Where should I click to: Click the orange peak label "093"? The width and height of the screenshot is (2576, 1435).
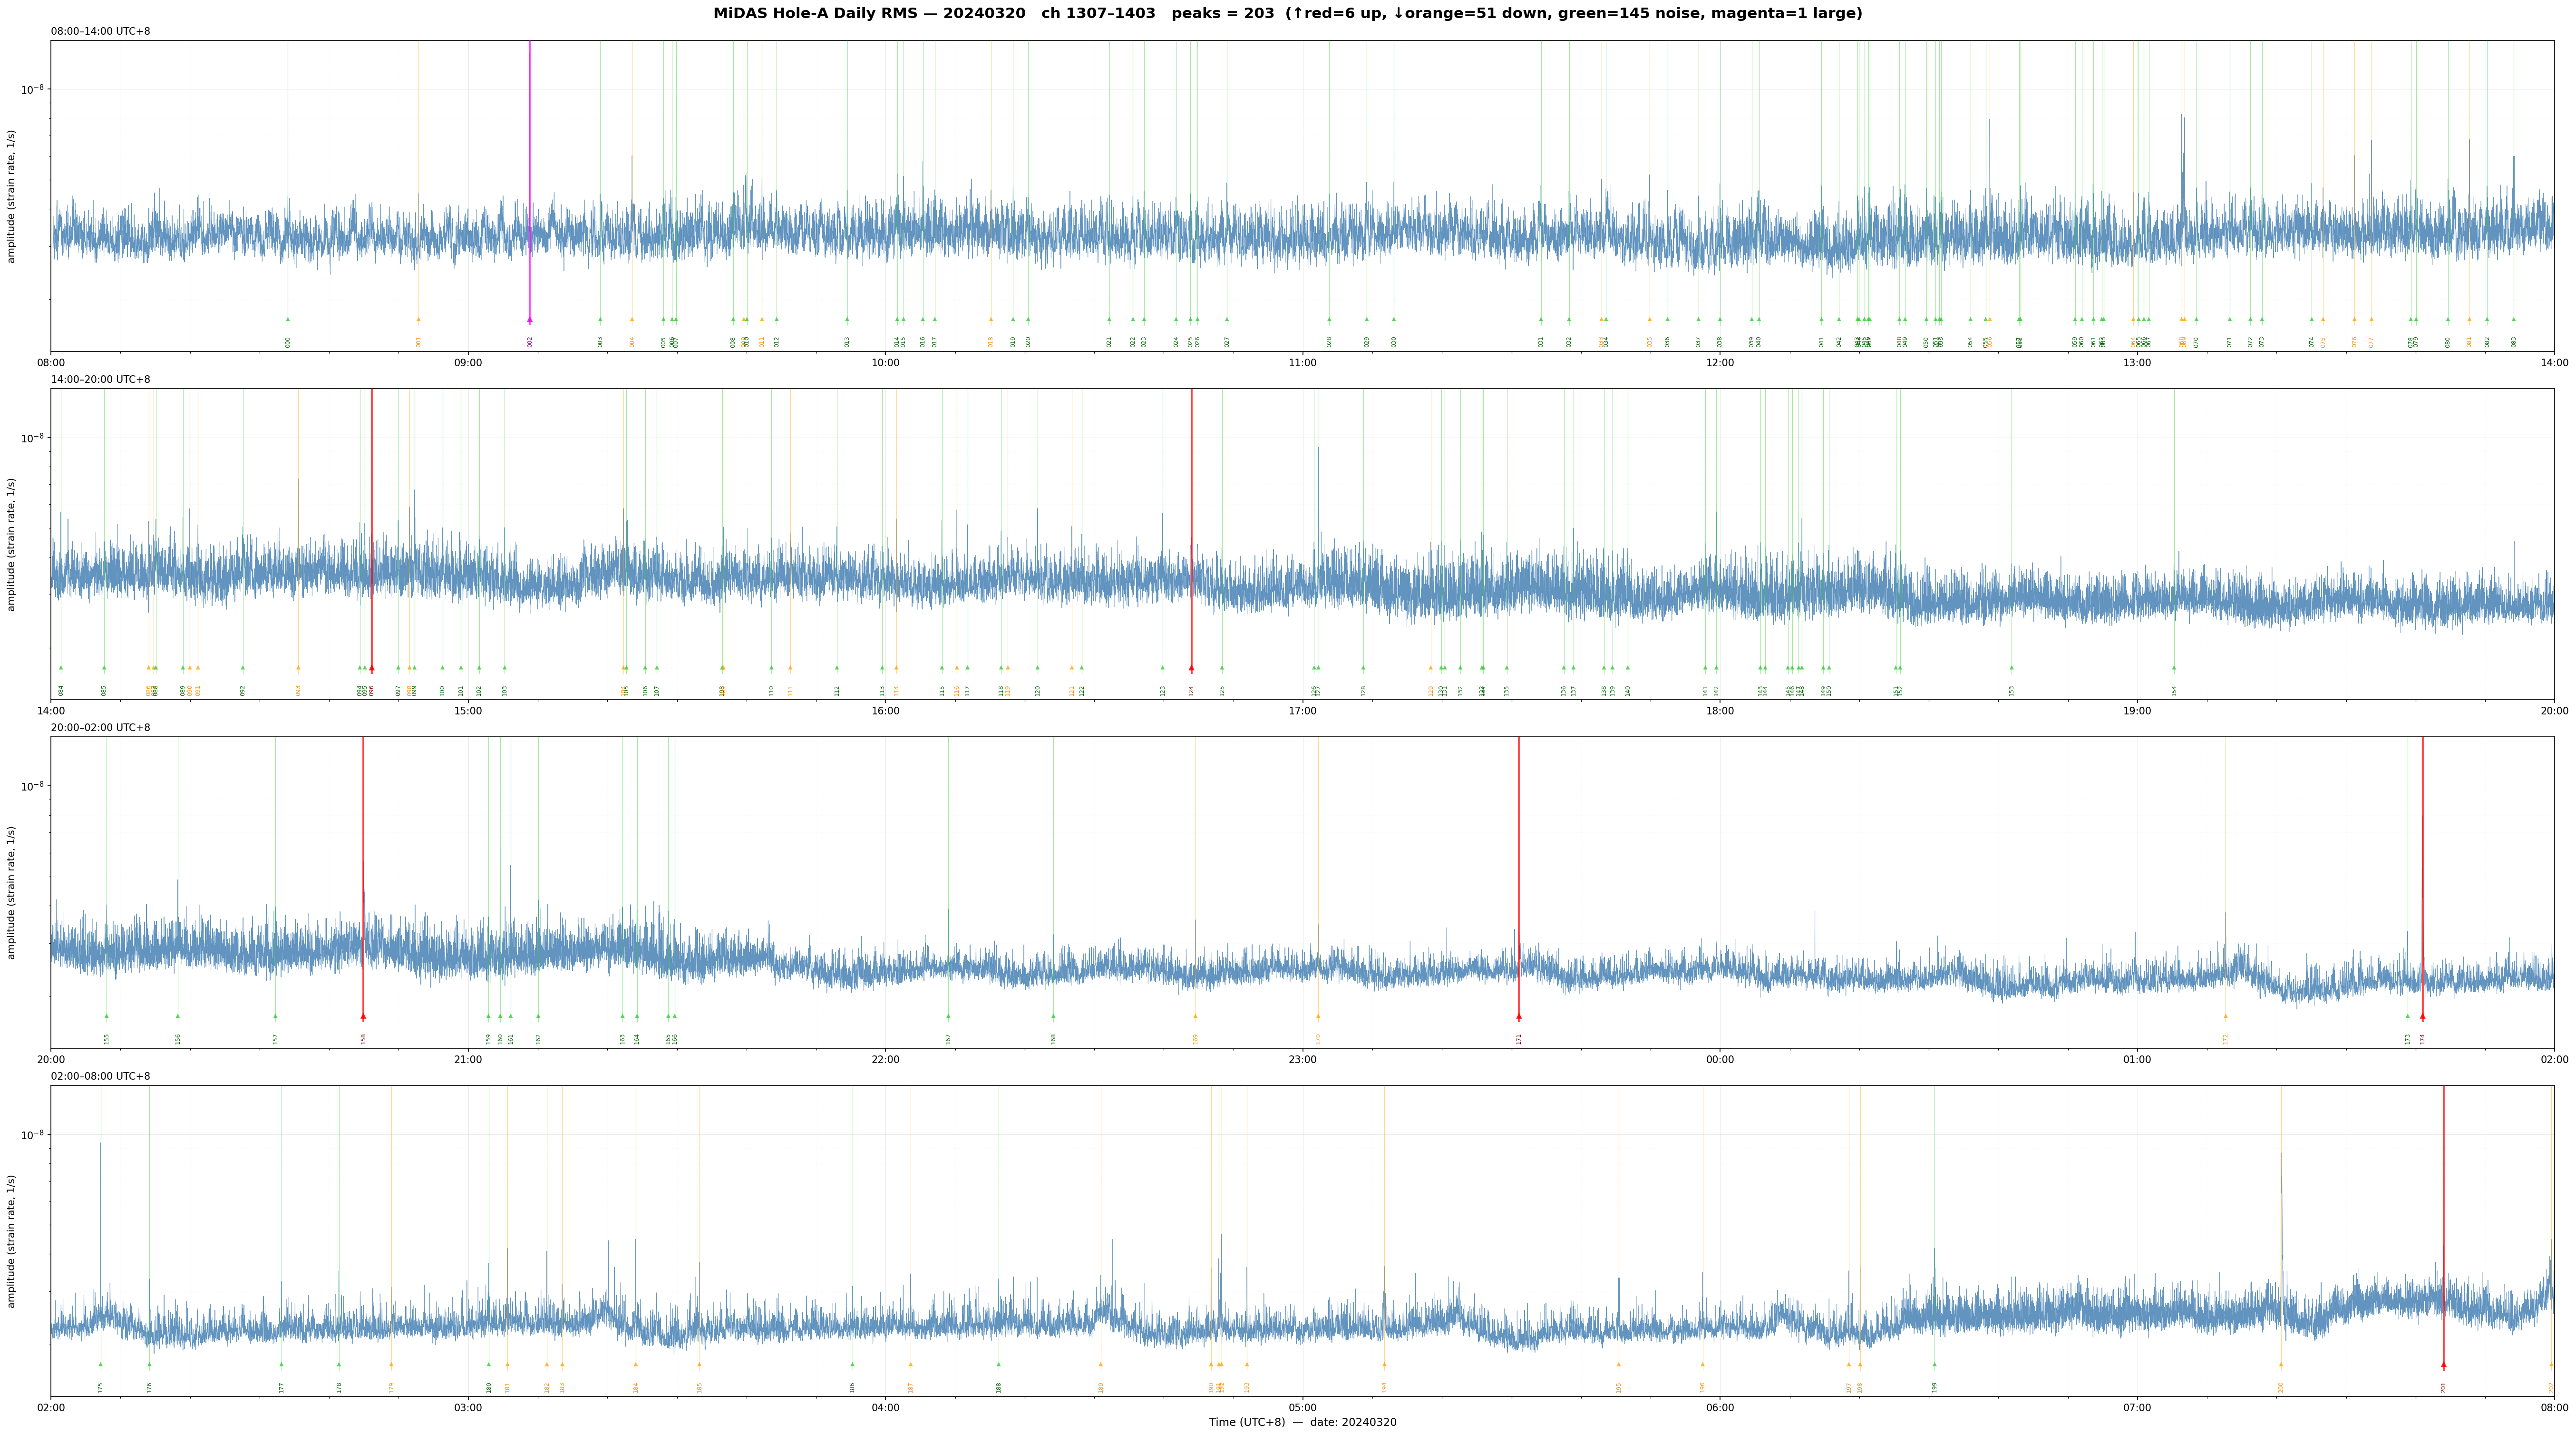[x=298, y=690]
